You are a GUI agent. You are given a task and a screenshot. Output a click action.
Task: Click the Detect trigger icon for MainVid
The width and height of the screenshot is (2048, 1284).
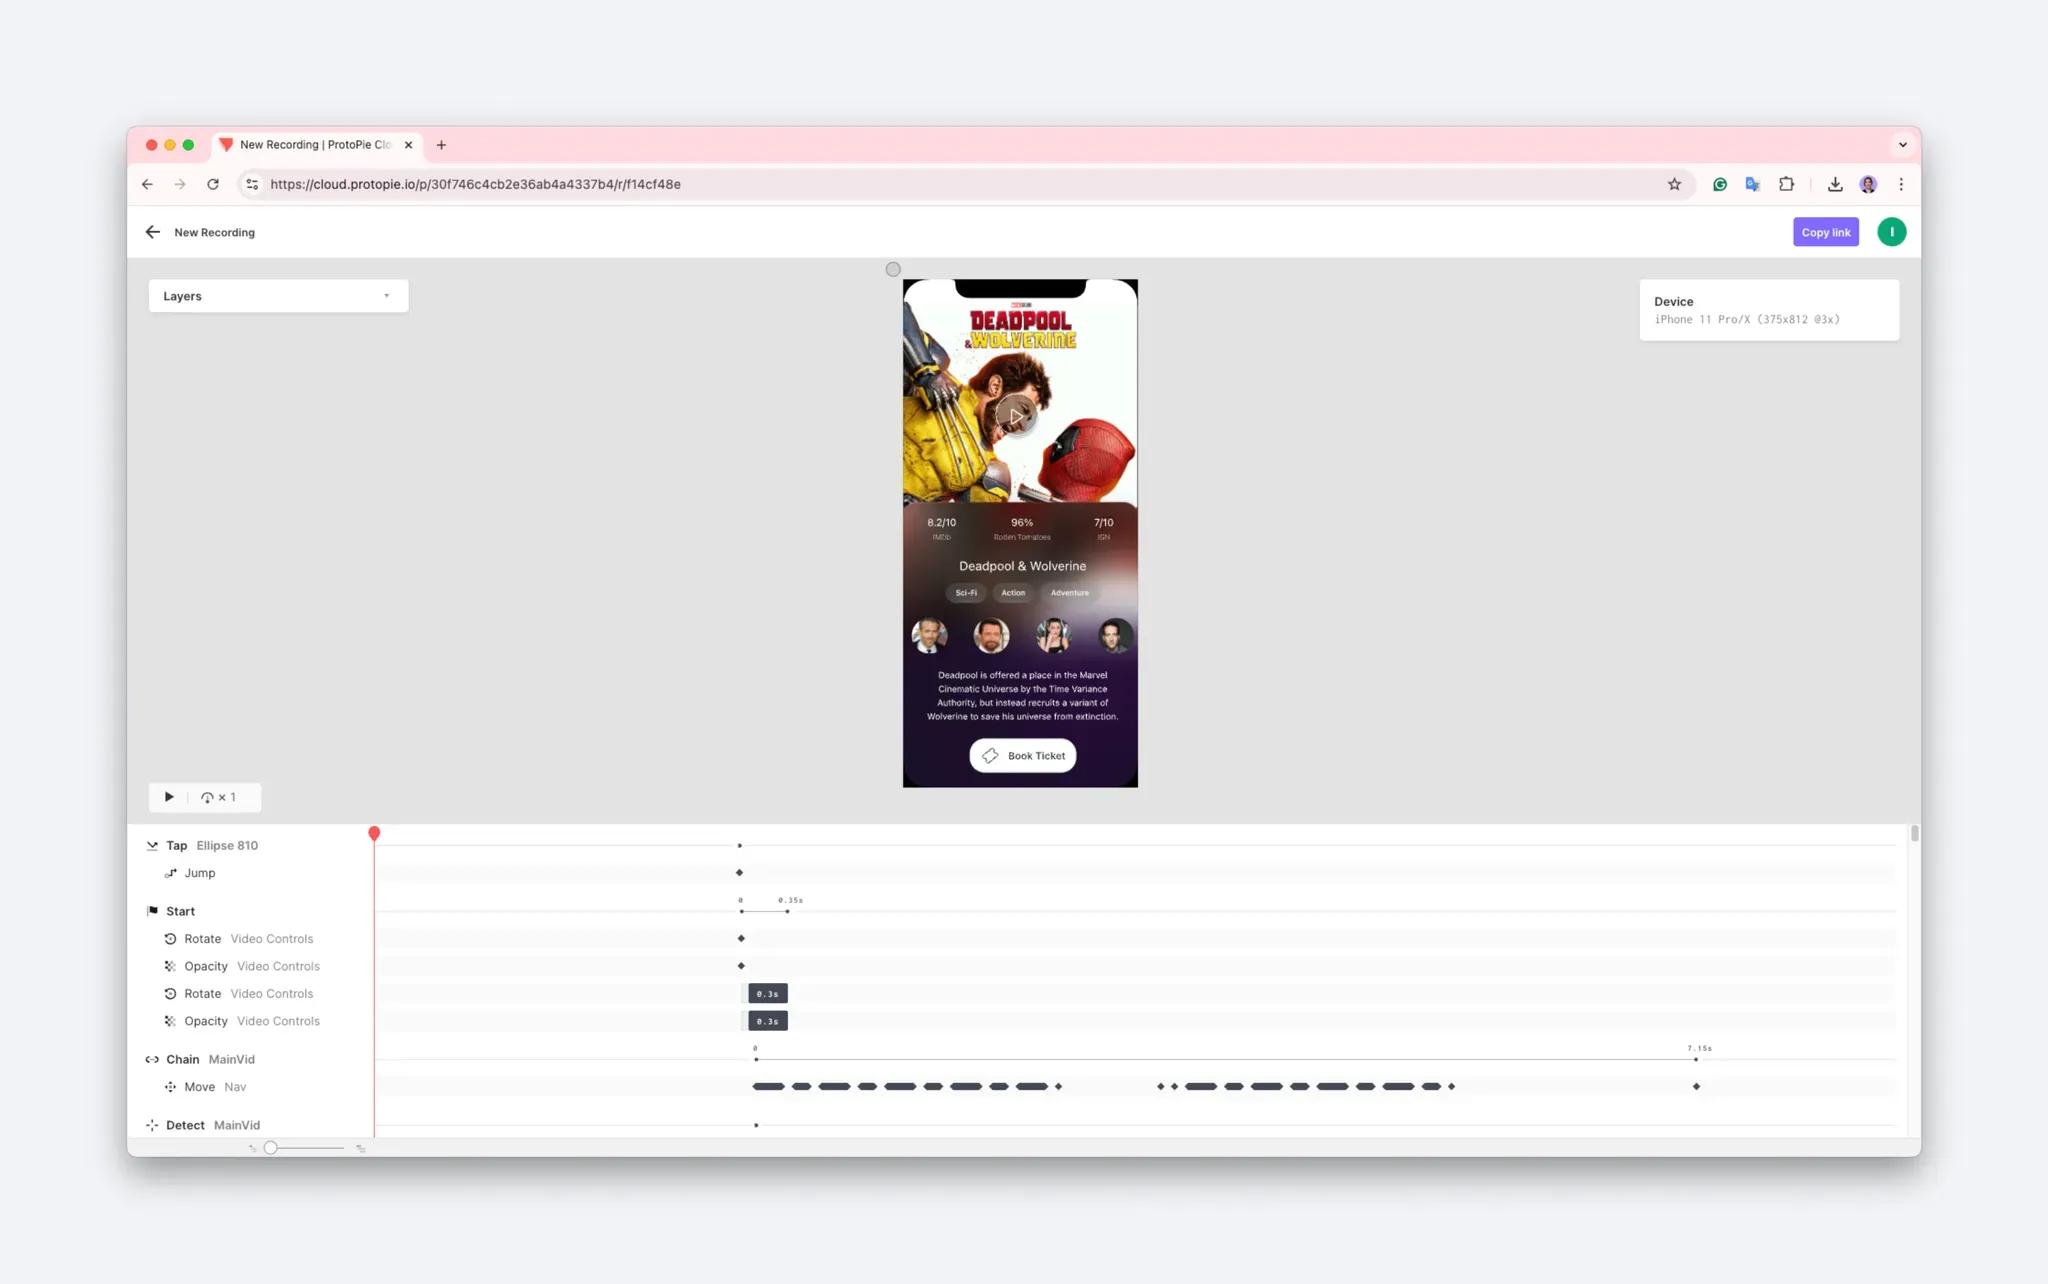coord(151,1124)
